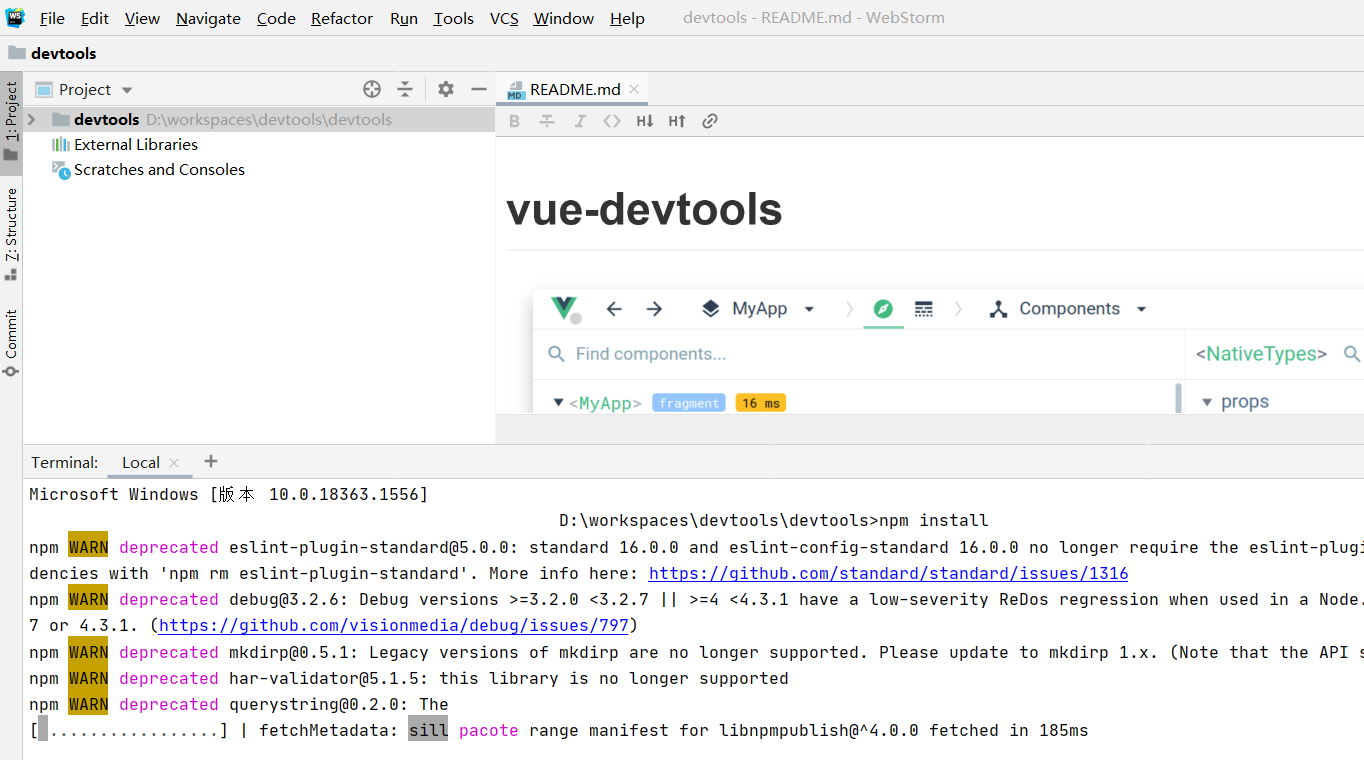Collapse all in Project panel
The width and height of the screenshot is (1364, 760).
click(x=405, y=89)
